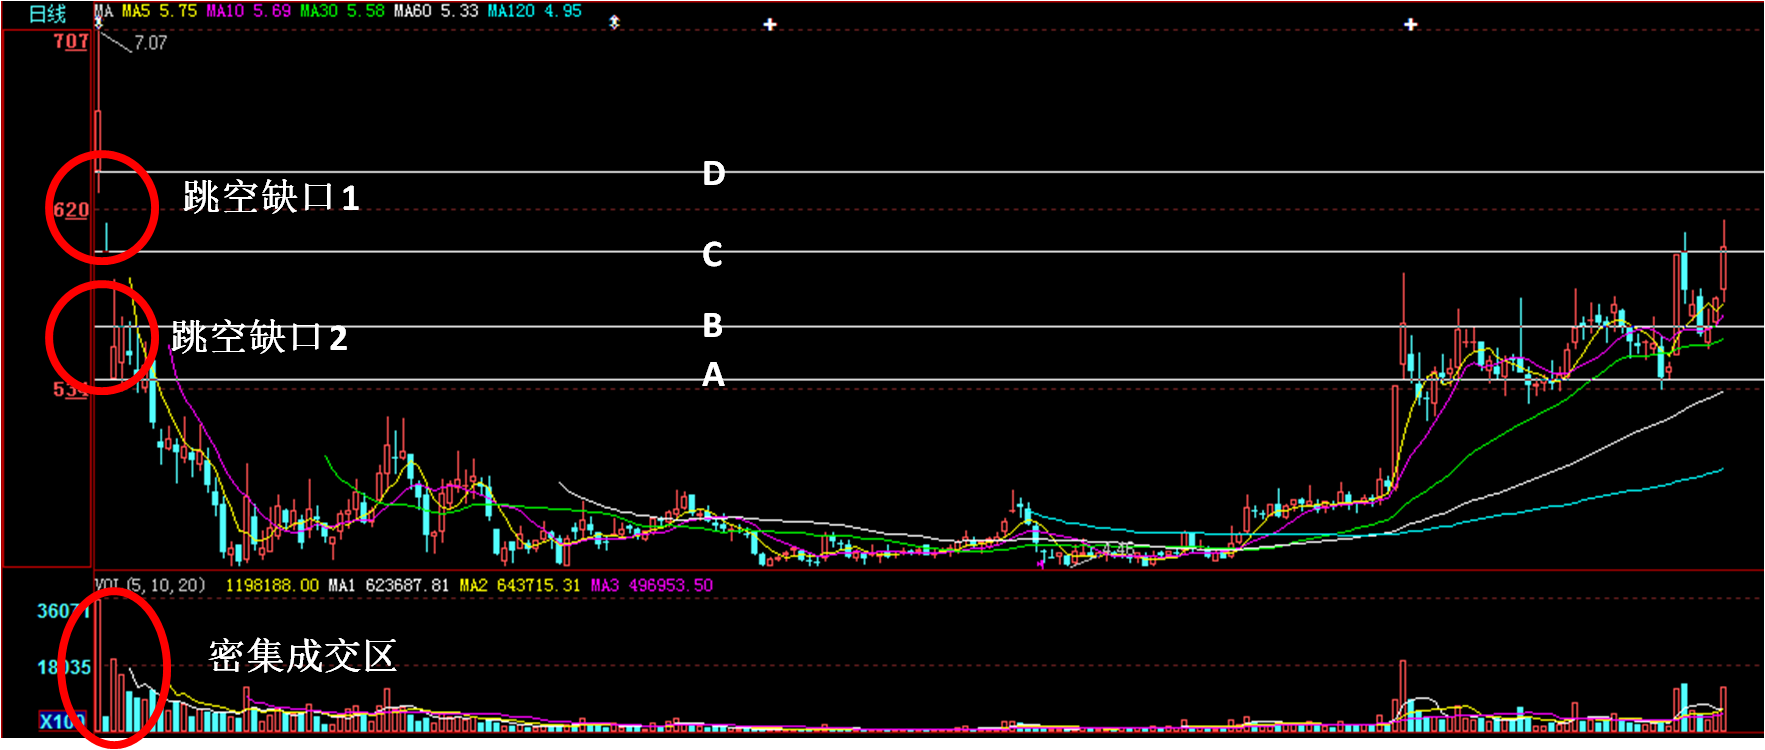This screenshot has width=1765, height=750.
Task: Click the volume value 1198188.00
Action: pos(272,585)
